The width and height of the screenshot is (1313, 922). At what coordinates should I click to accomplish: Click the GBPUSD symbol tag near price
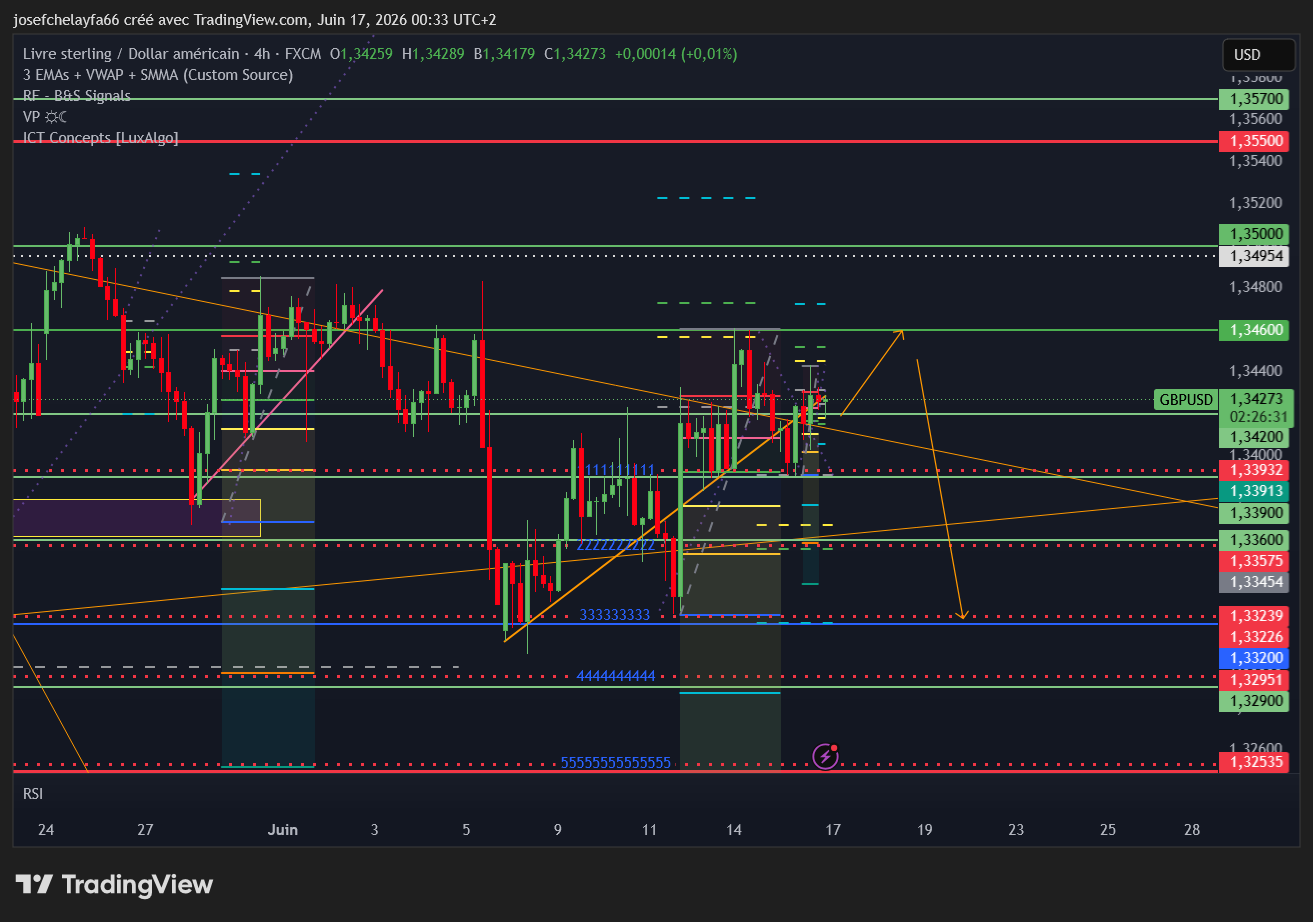coord(1186,400)
